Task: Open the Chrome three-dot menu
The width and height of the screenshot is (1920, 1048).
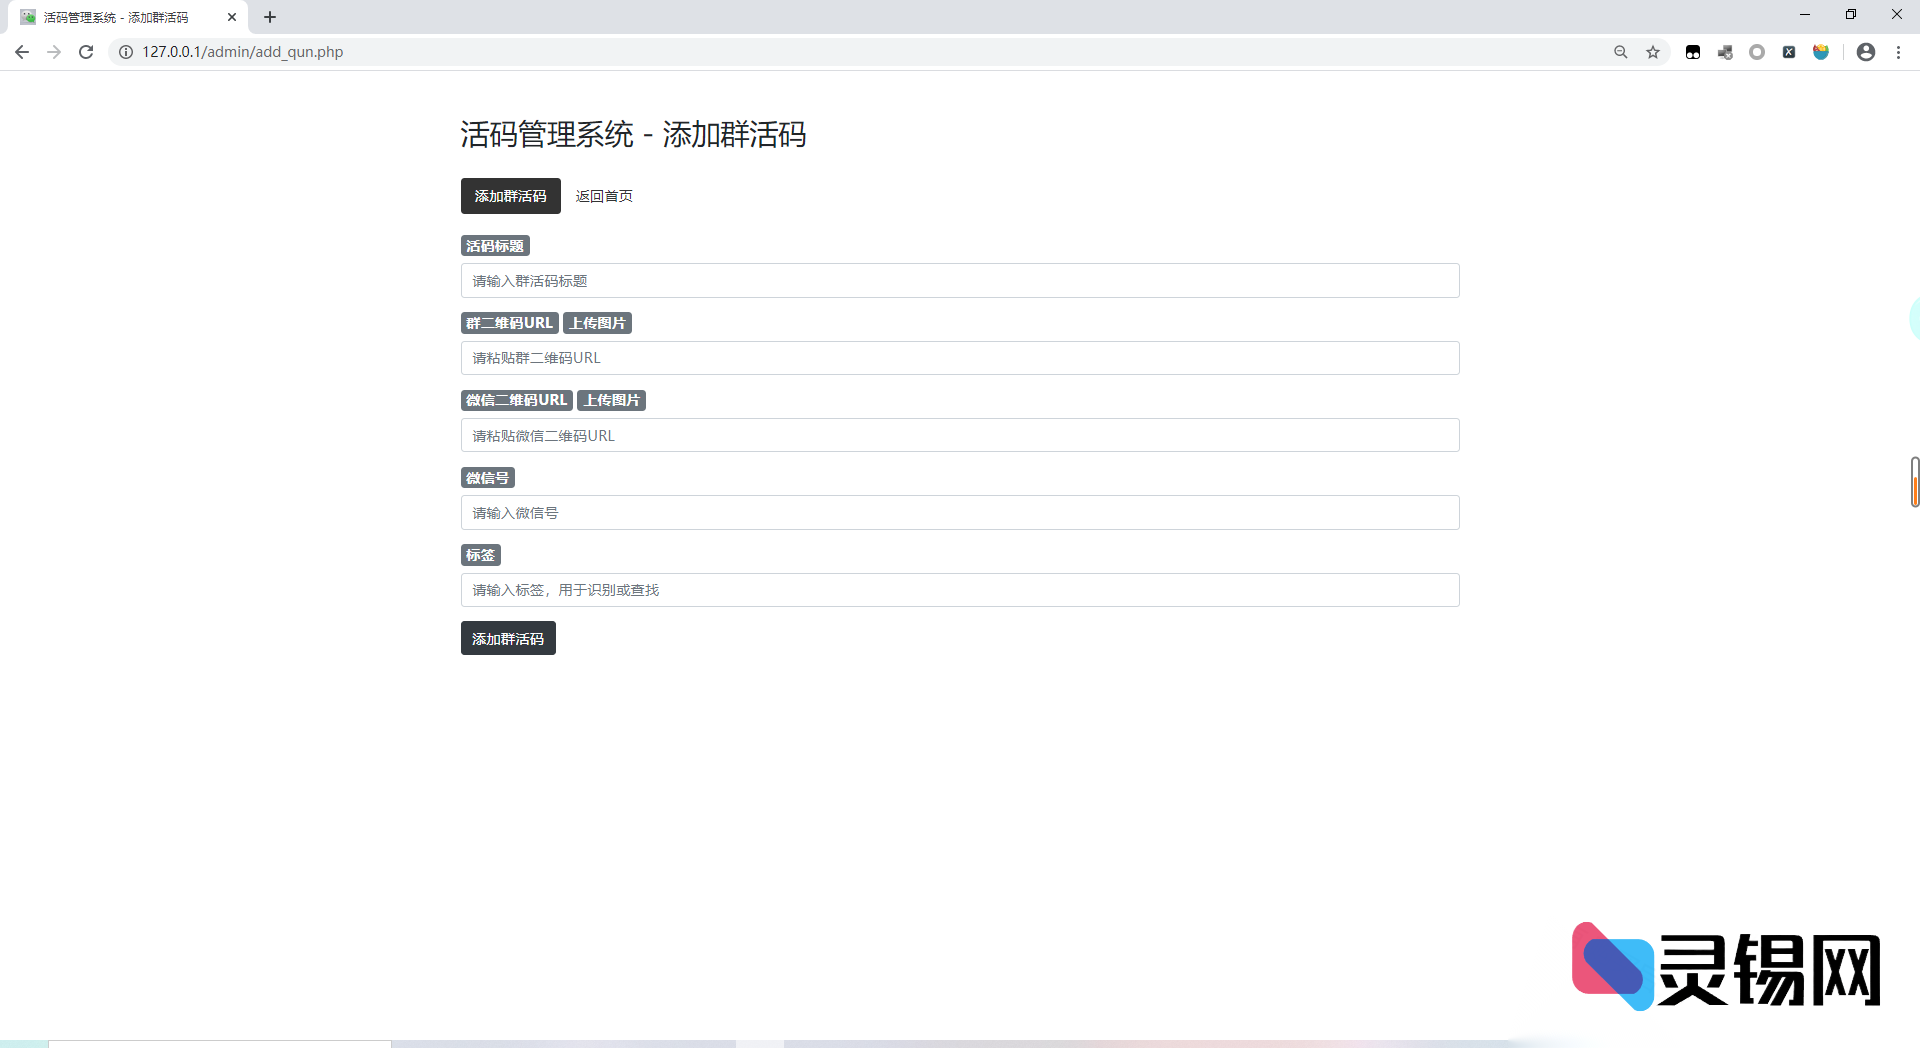Action: (1899, 51)
